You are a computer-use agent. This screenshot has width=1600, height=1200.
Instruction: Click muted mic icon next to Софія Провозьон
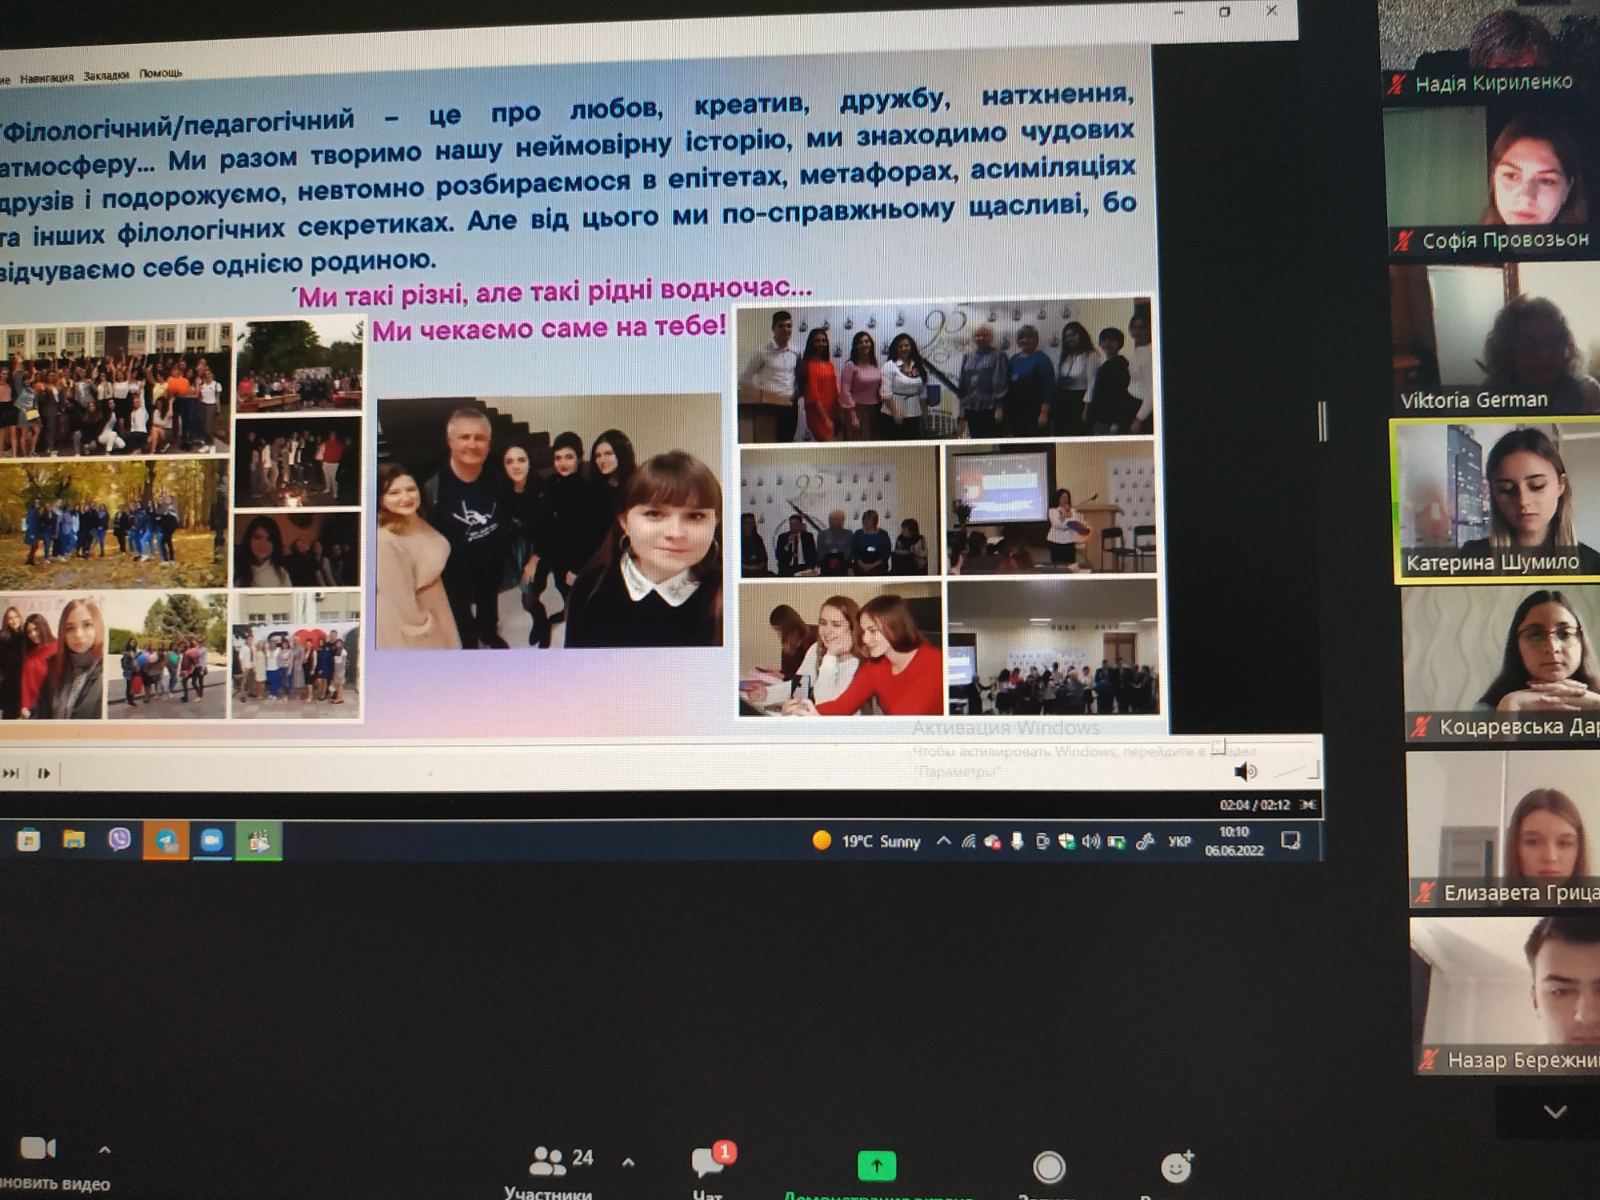pos(1404,240)
